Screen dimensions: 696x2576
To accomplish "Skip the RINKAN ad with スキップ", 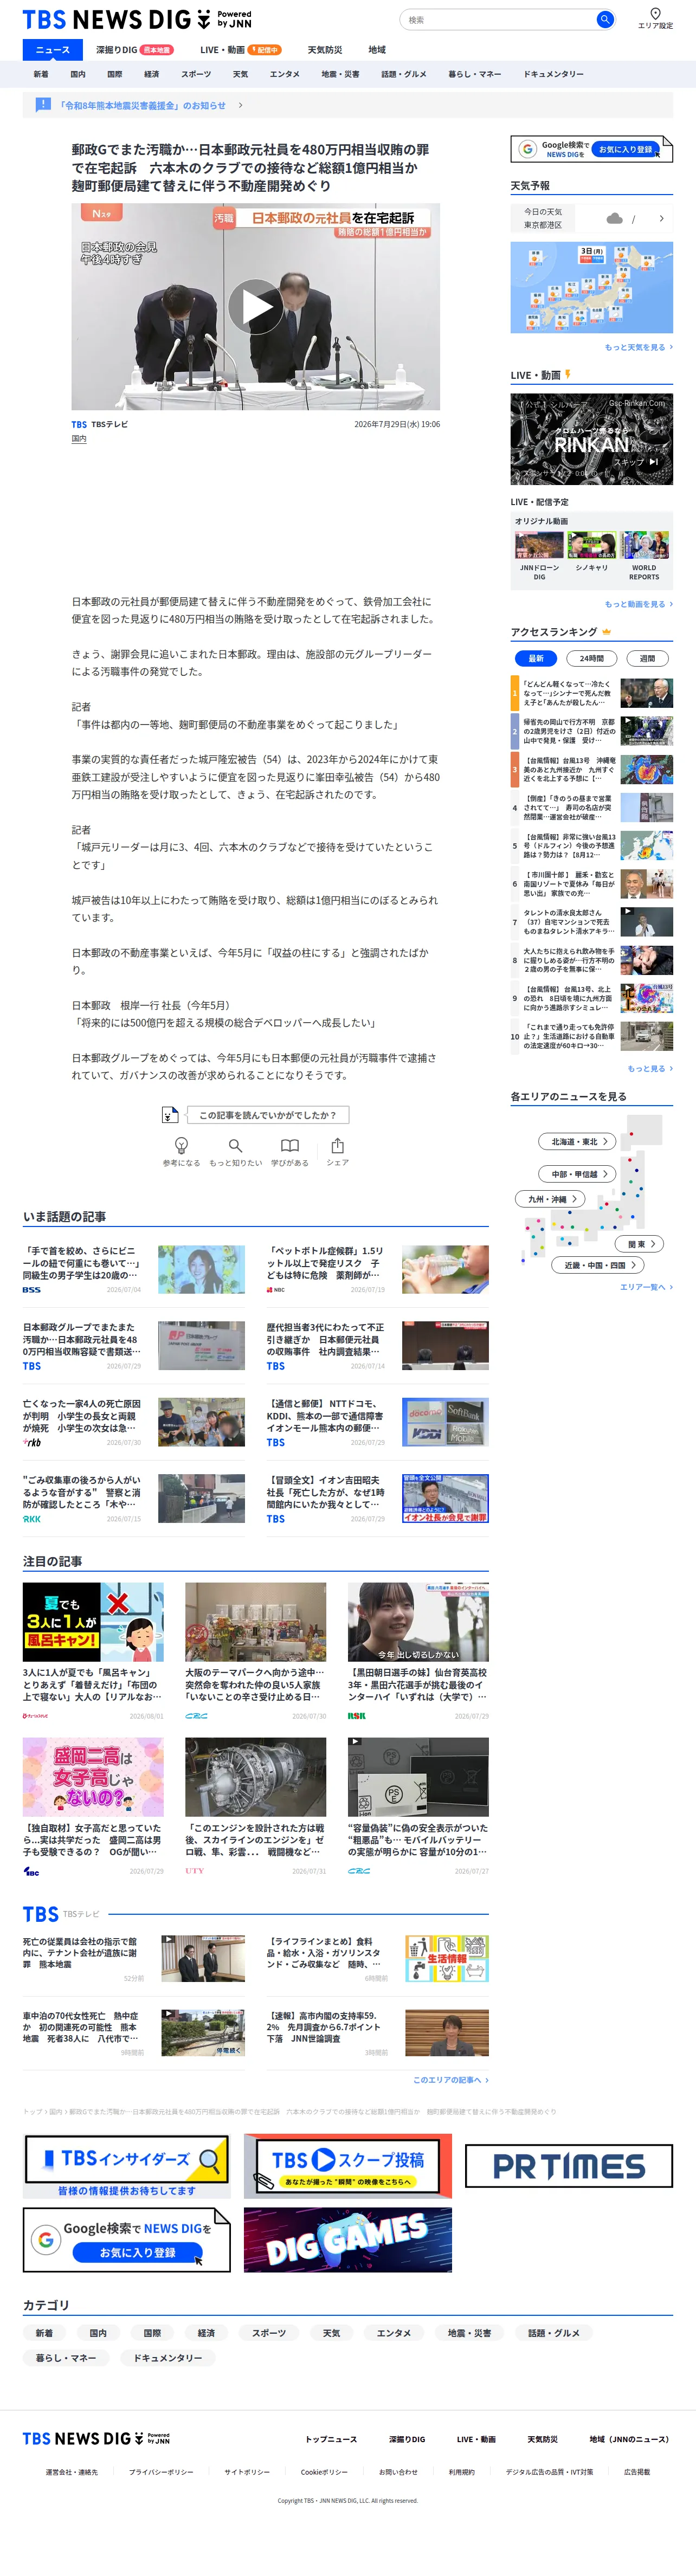I will click(x=636, y=462).
